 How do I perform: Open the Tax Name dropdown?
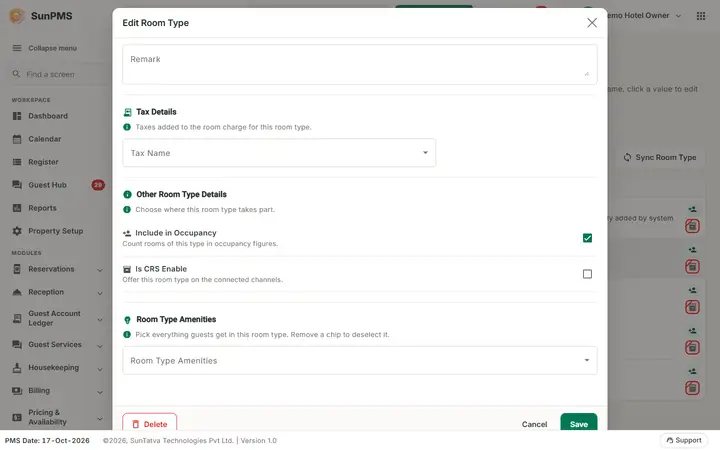(279, 153)
